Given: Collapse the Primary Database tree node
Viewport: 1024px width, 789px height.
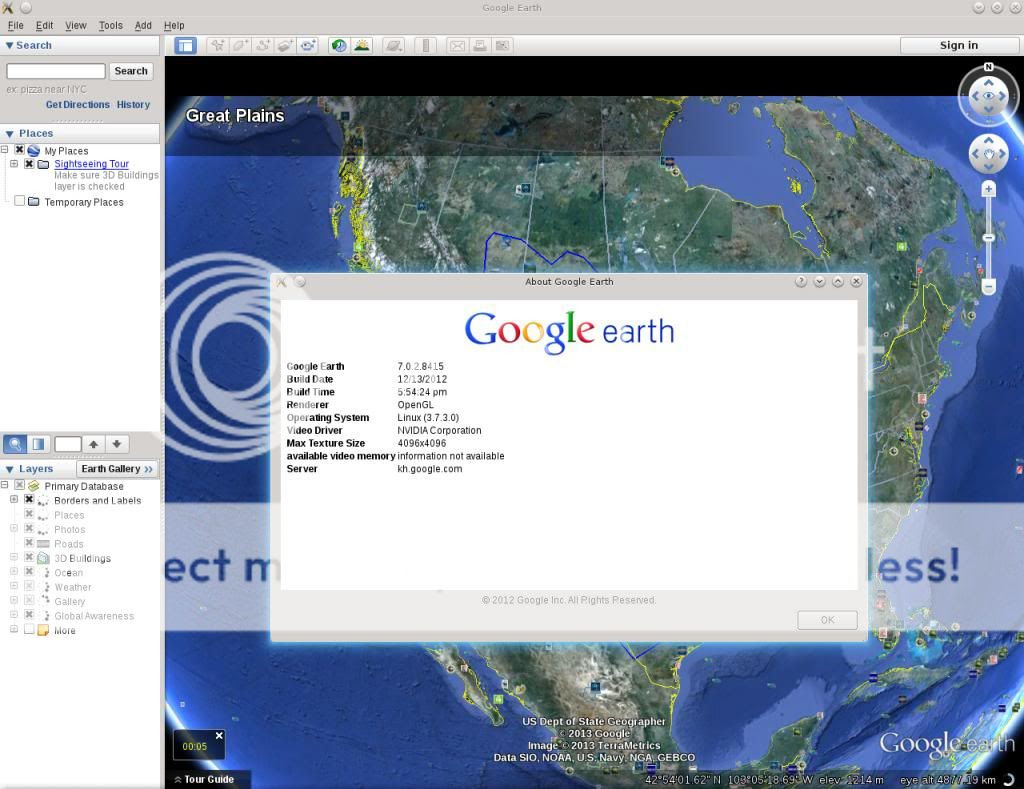Looking at the screenshot, I should (x=5, y=485).
